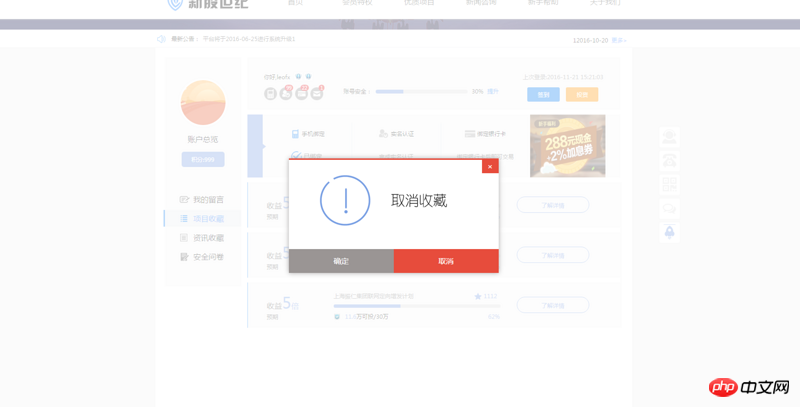800x407 pixels.
Task: Click the QR code icon in the right floating bar
Action: [670, 184]
